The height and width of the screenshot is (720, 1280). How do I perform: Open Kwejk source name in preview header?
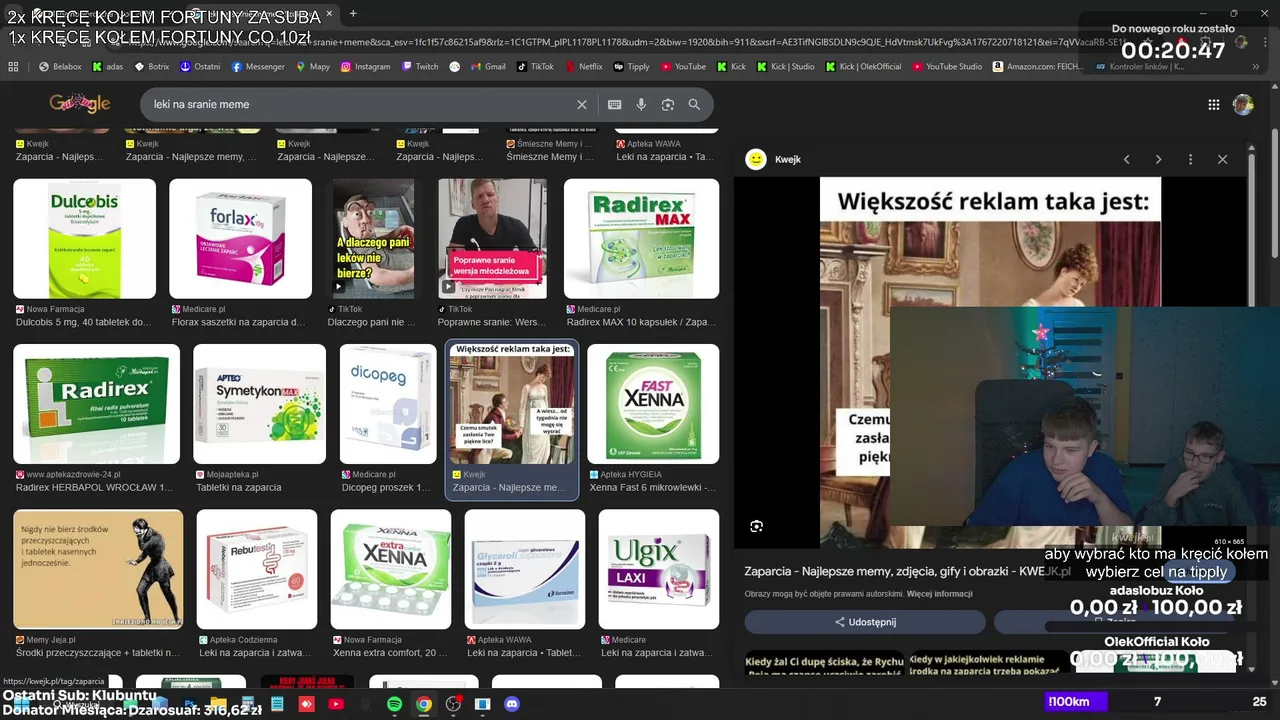[787, 159]
